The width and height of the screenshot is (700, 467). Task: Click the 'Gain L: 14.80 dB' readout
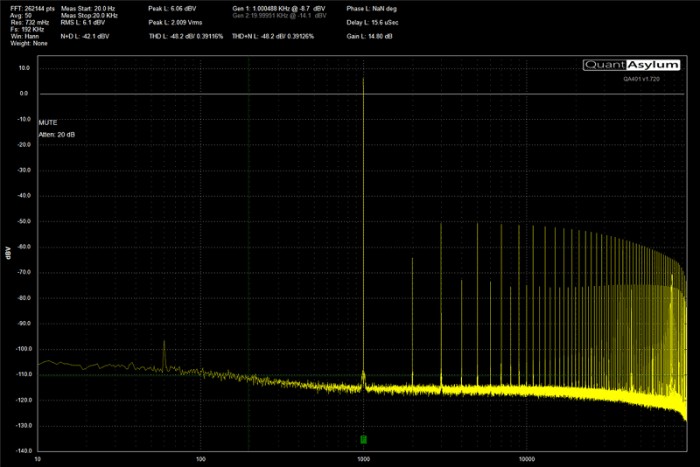(369, 37)
